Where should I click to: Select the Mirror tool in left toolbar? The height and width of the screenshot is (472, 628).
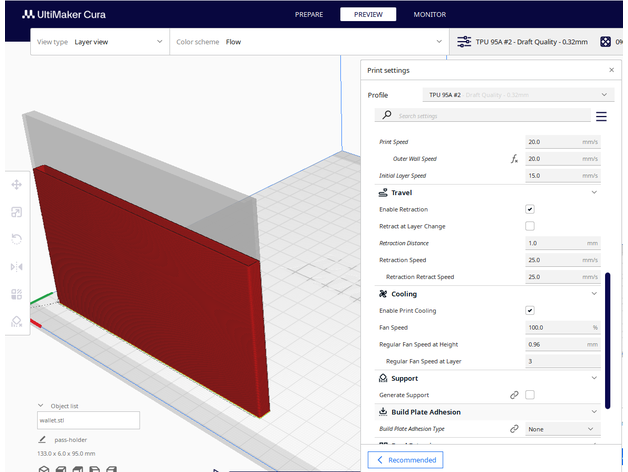pos(16,267)
